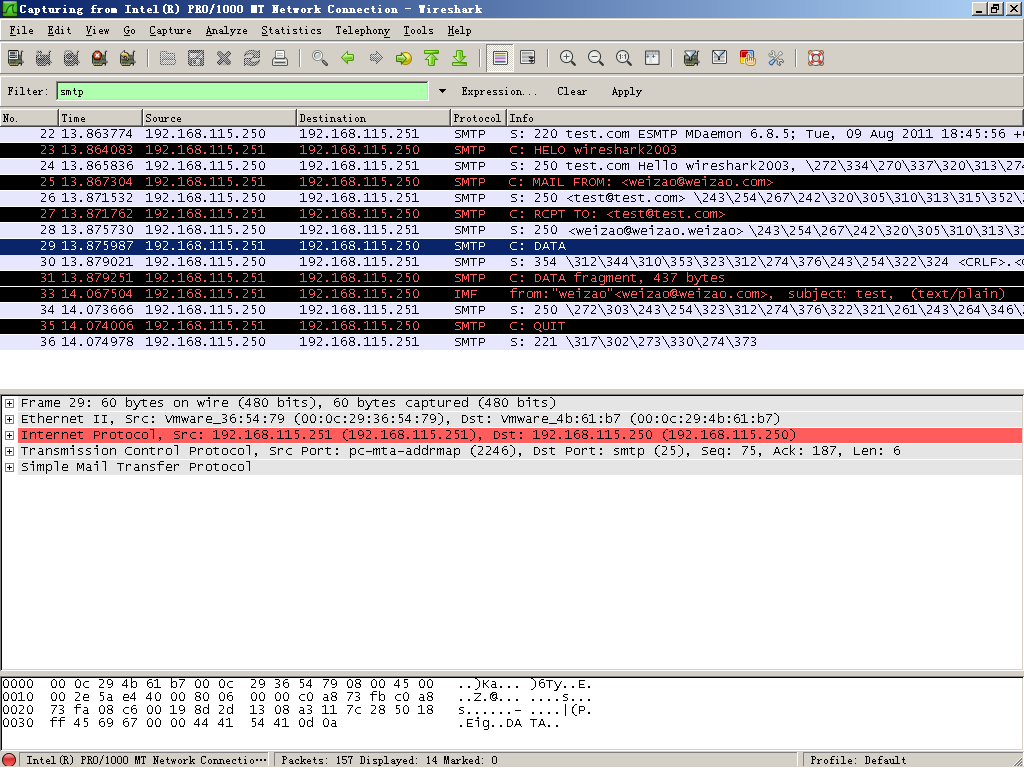Open the filter history dropdown arrow
Image resolution: width=1024 pixels, height=768 pixels.
(442, 91)
